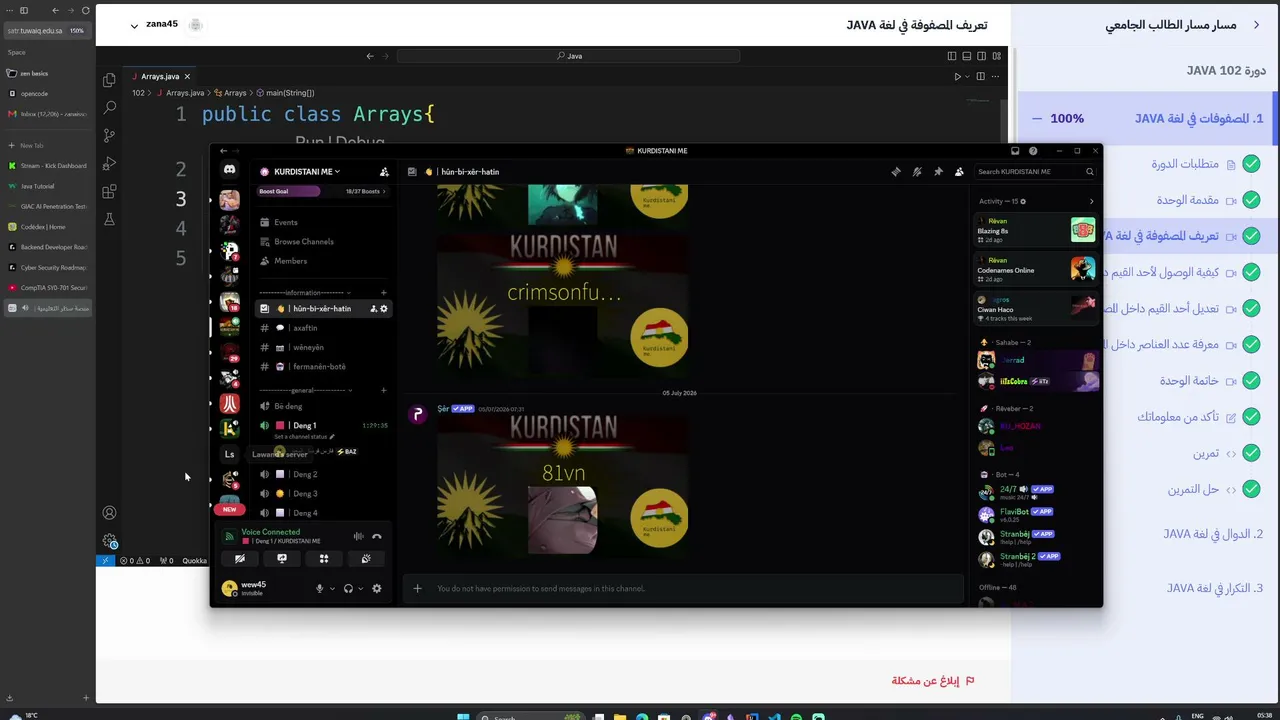
Task: Toggle the Discord member list
Action: coord(959,172)
